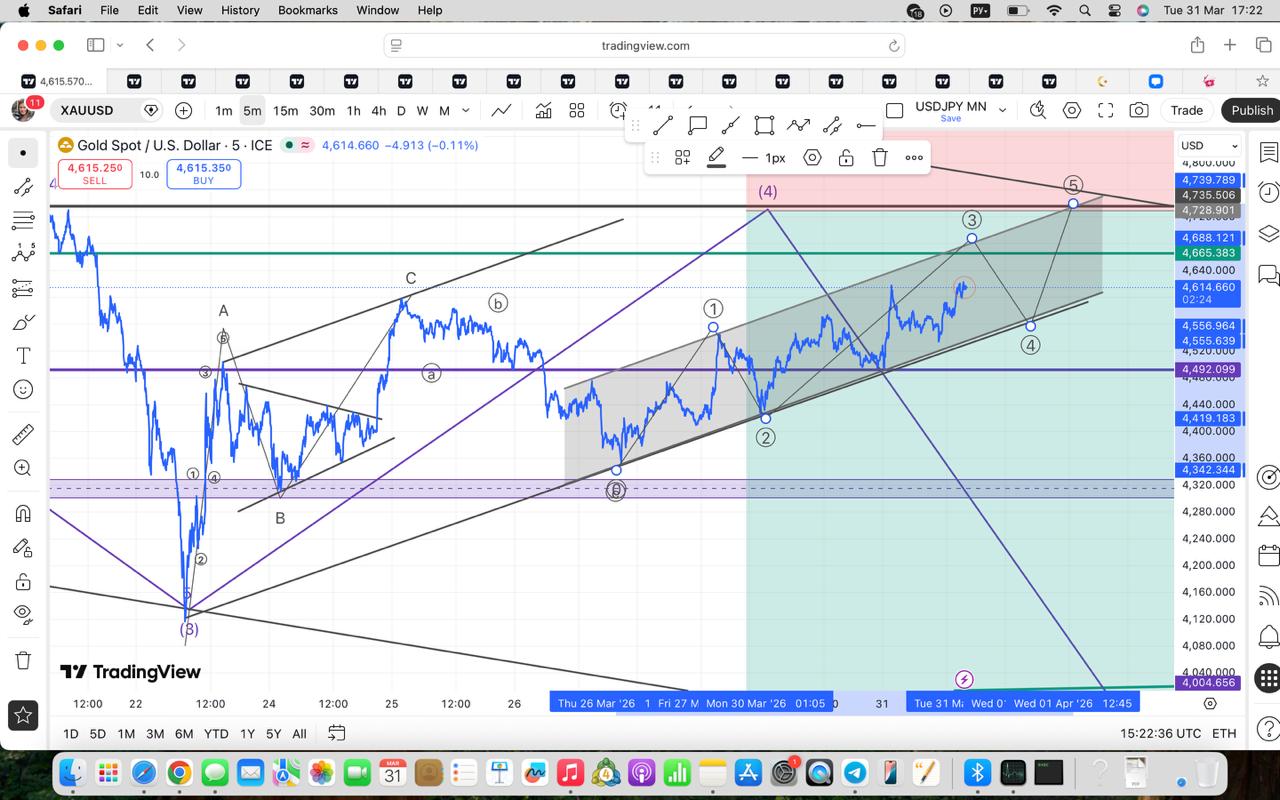Toggle lock all drawings in left sidebar
1280x800 pixels.
[23, 582]
